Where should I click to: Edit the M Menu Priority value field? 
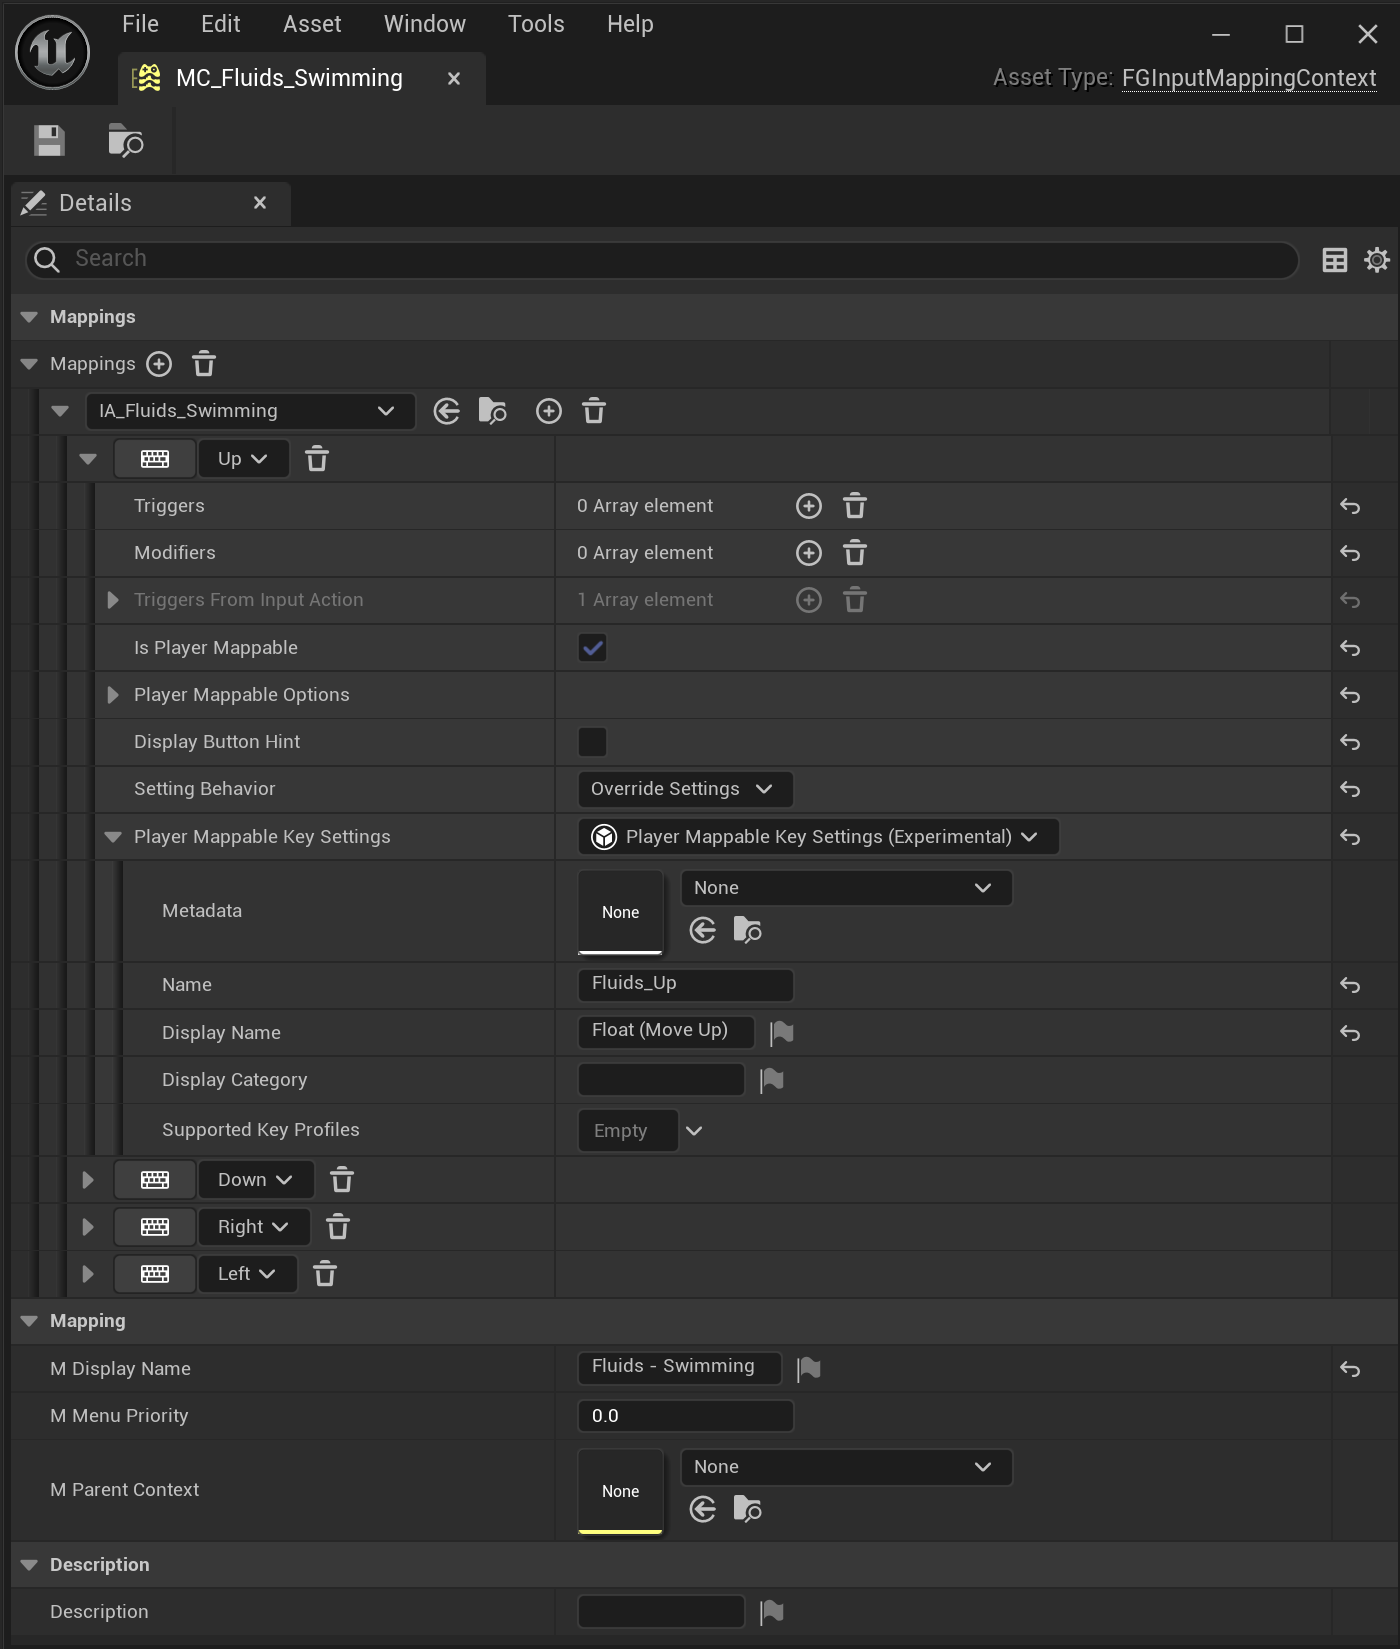click(686, 1416)
